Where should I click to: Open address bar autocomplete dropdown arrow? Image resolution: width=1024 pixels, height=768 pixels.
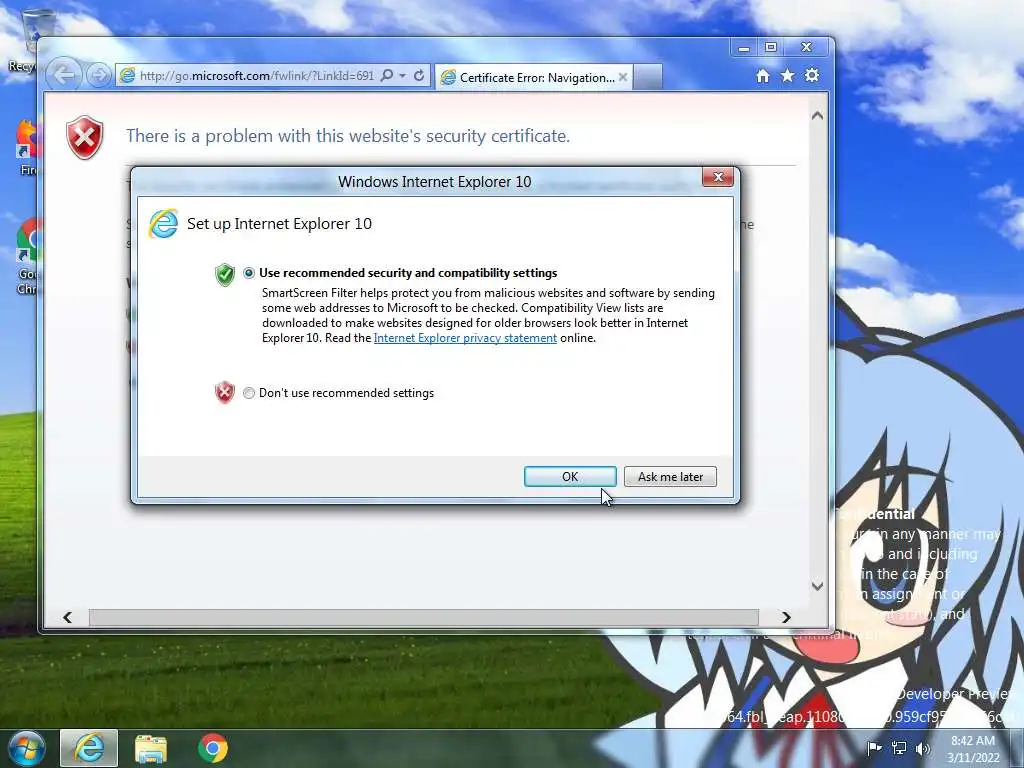pos(403,76)
